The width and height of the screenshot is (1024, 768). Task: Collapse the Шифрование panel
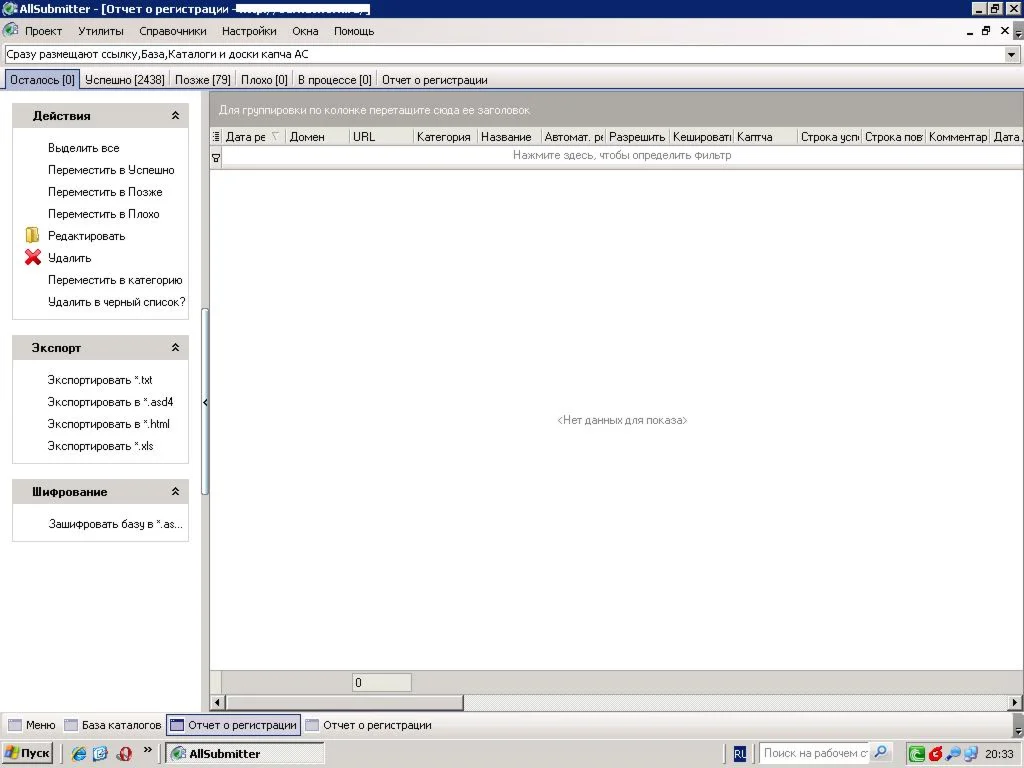(x=175, y=491)
